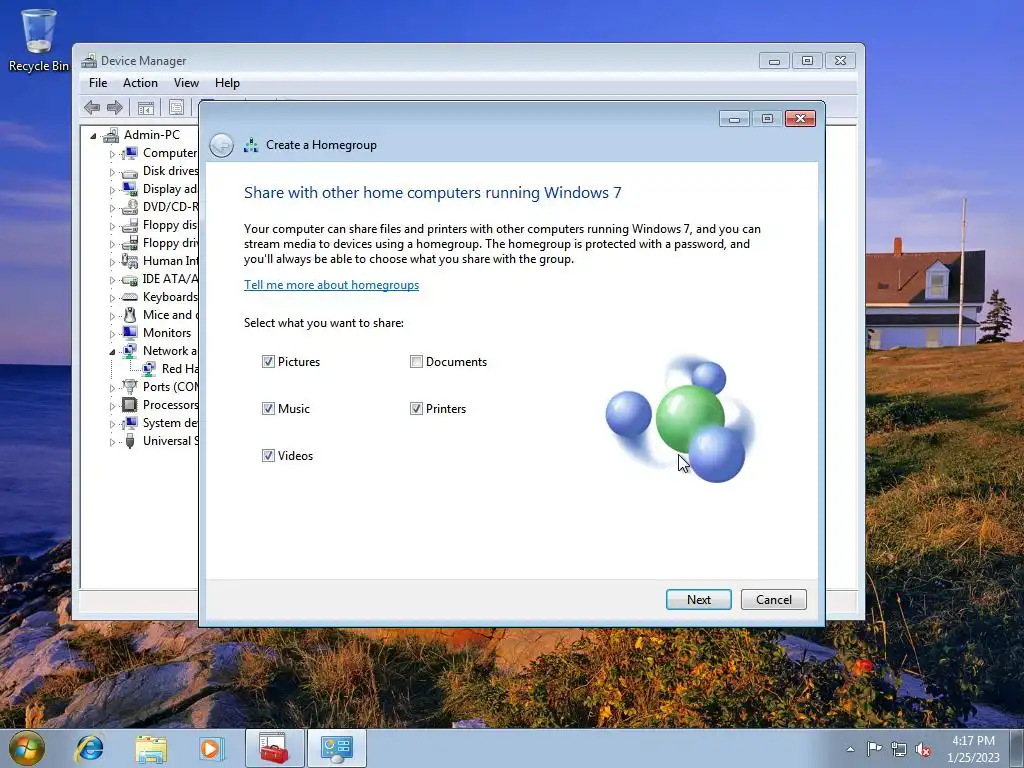Screen dimensions: 1024x768
Task: Expand the Display adapters category
Action: click(x=112, y=190)
